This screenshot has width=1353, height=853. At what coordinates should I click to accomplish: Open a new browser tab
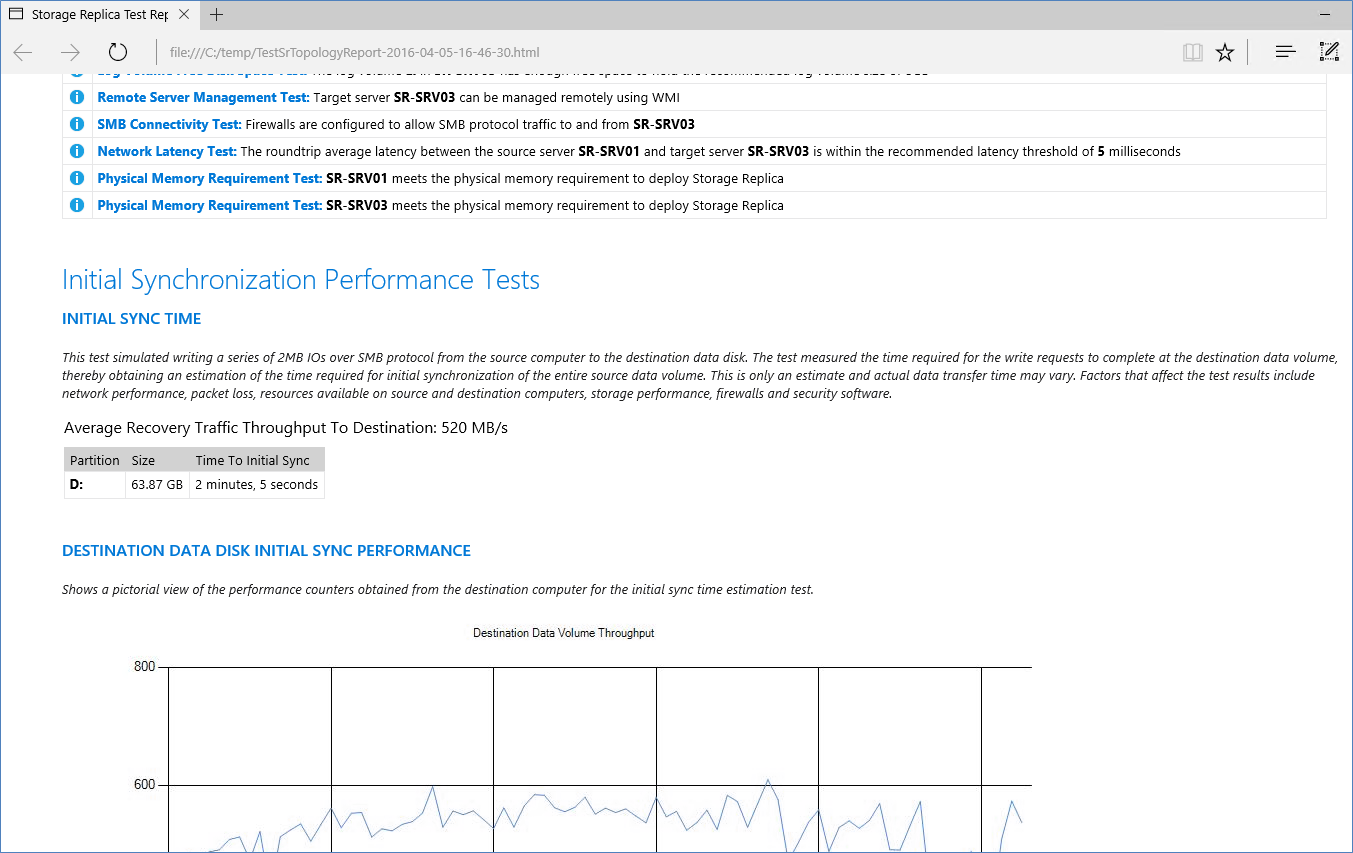[216, 15]
